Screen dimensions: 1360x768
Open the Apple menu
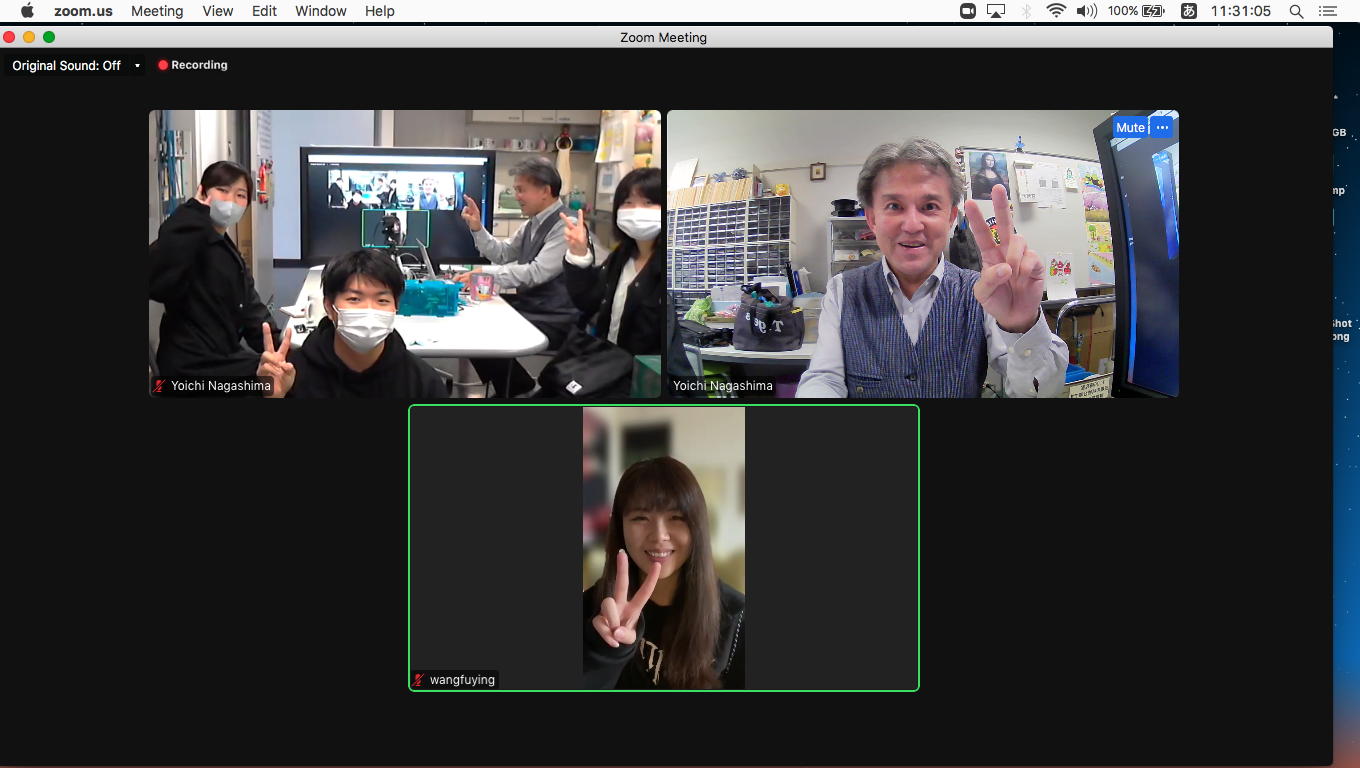pos(27,11)
